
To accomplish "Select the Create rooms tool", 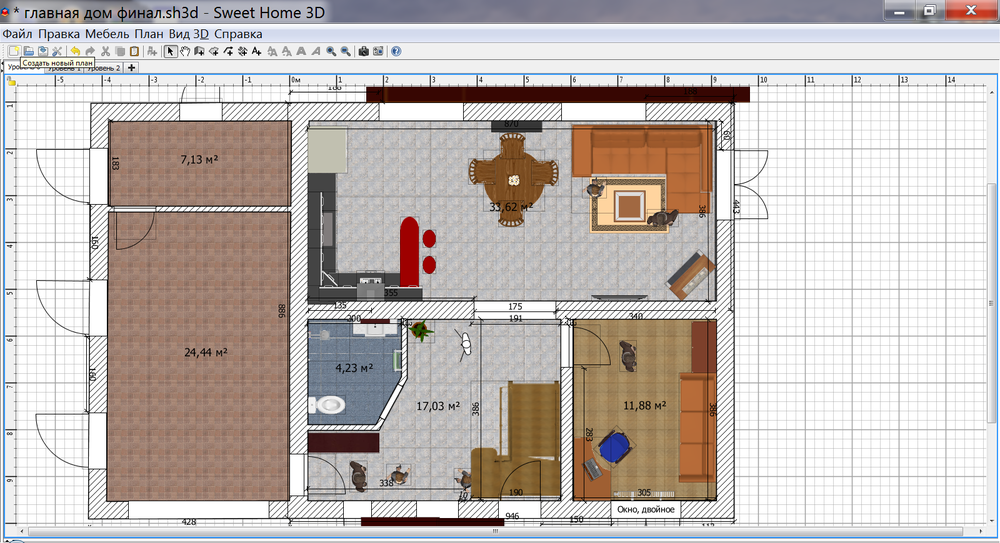I will [214, 51].
